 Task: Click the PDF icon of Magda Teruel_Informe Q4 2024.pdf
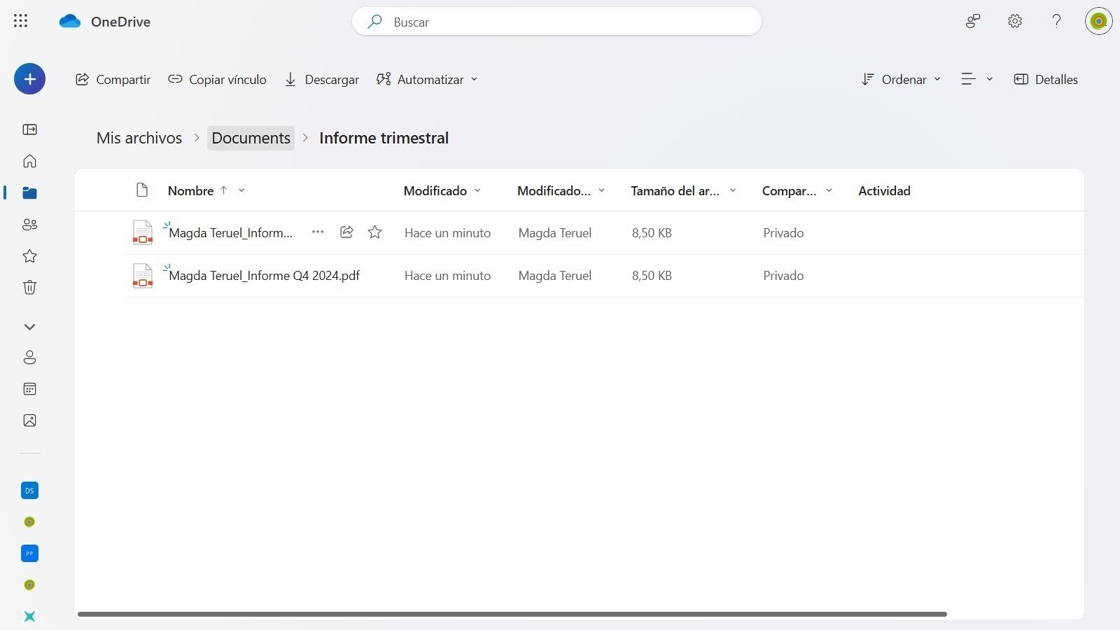[142, 276]
